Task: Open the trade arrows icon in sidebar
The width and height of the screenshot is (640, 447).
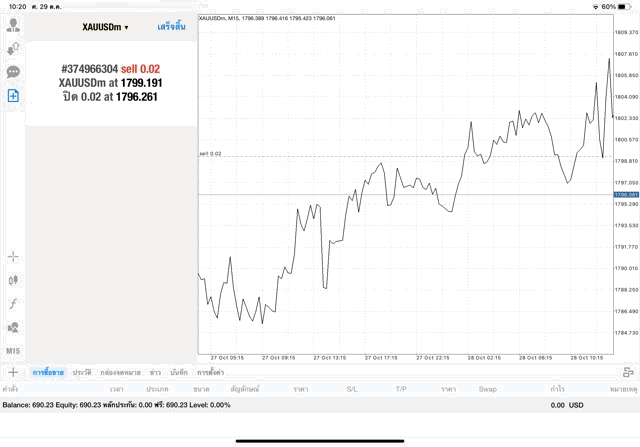Action: pyautogui.click(x=14, y=48)
